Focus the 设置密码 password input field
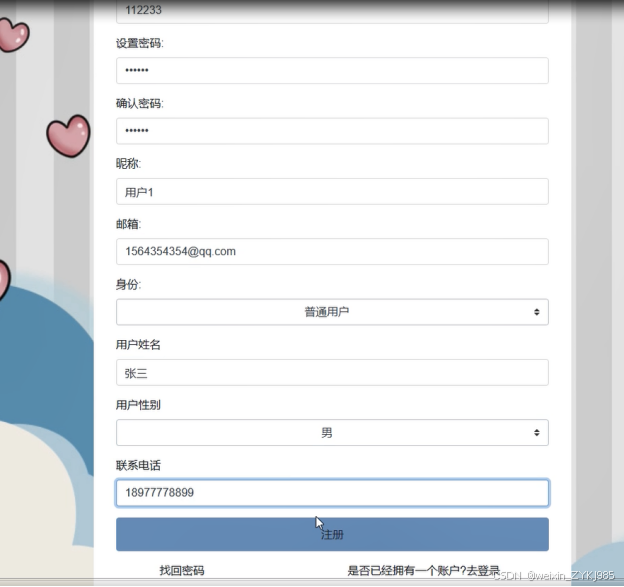624x587 pixels. pyautogui.click(x=332, y=71)
